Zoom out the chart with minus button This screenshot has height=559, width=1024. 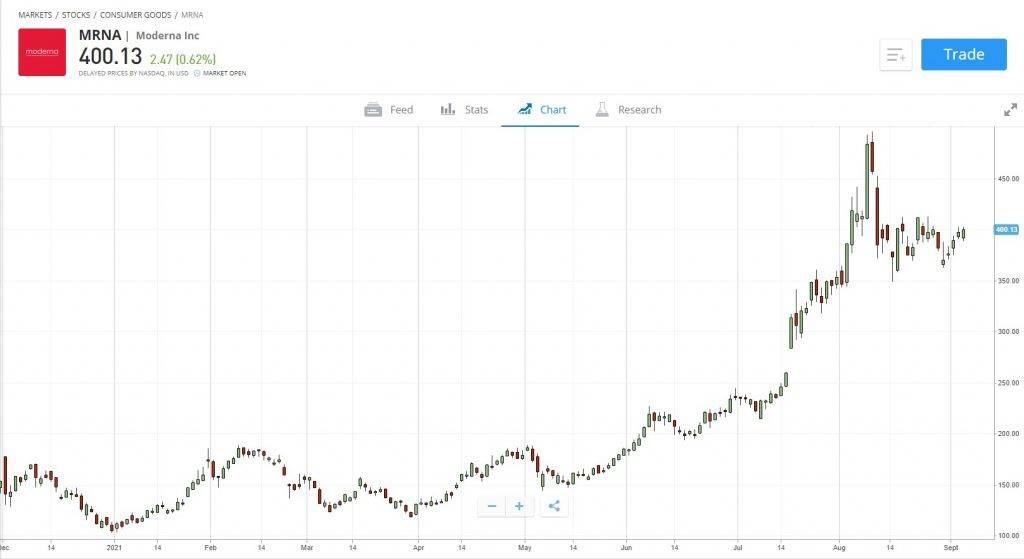tap(492, 506)
